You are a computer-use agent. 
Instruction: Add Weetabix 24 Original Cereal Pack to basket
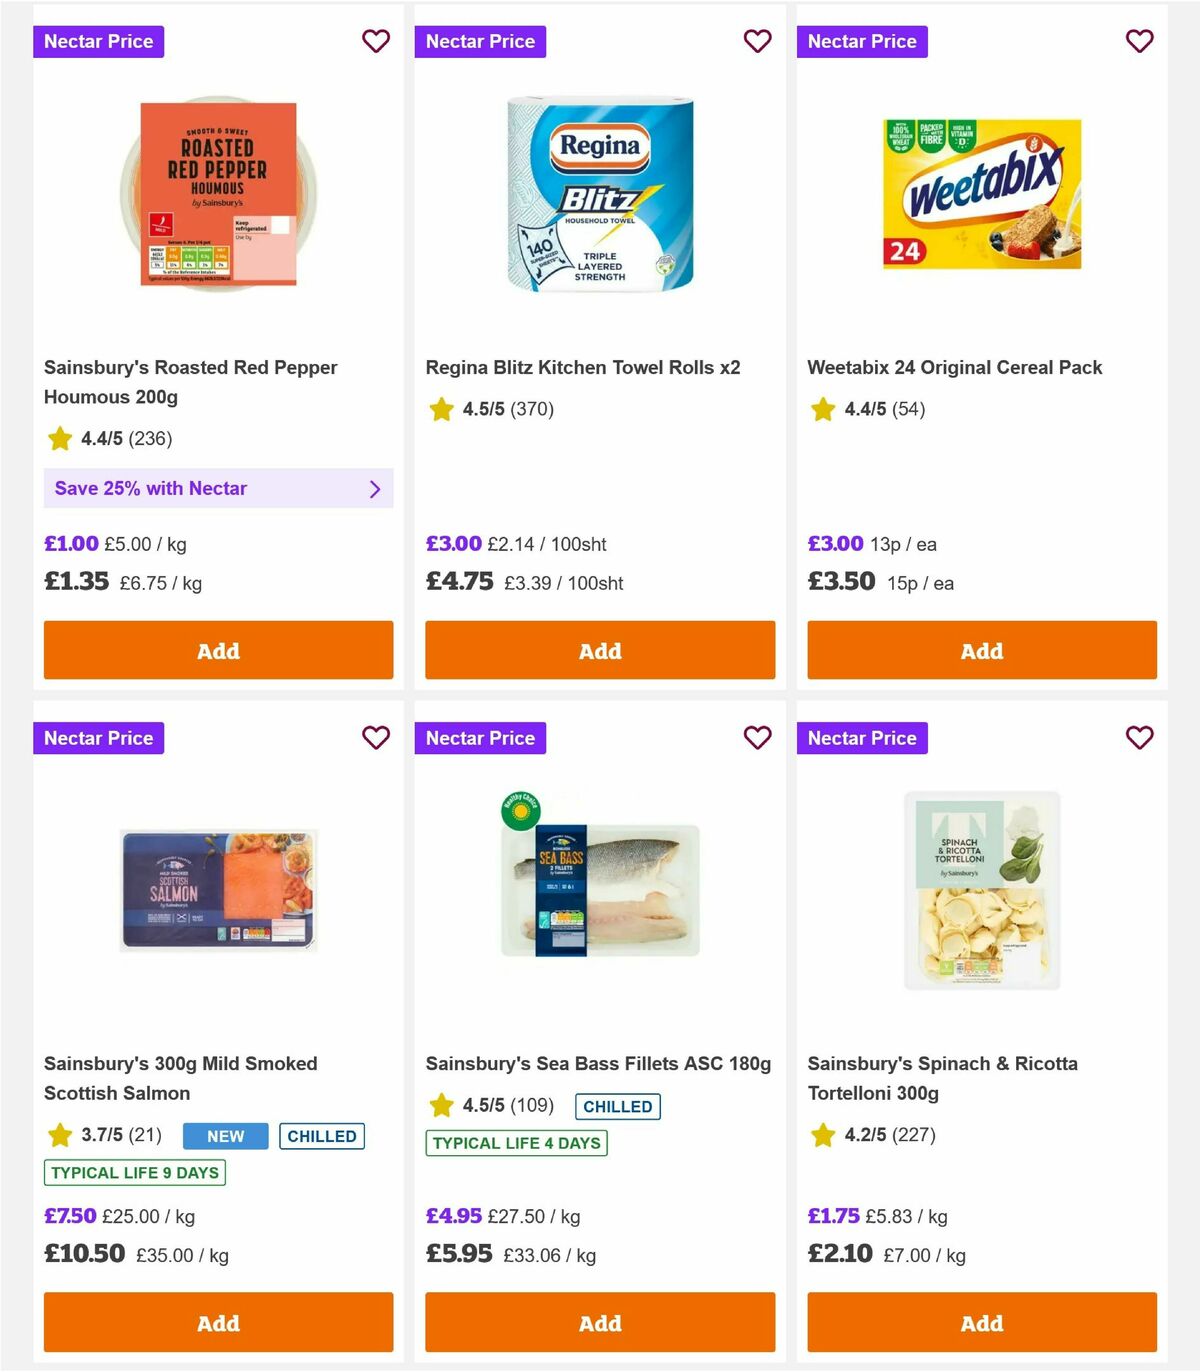(981, 650)
